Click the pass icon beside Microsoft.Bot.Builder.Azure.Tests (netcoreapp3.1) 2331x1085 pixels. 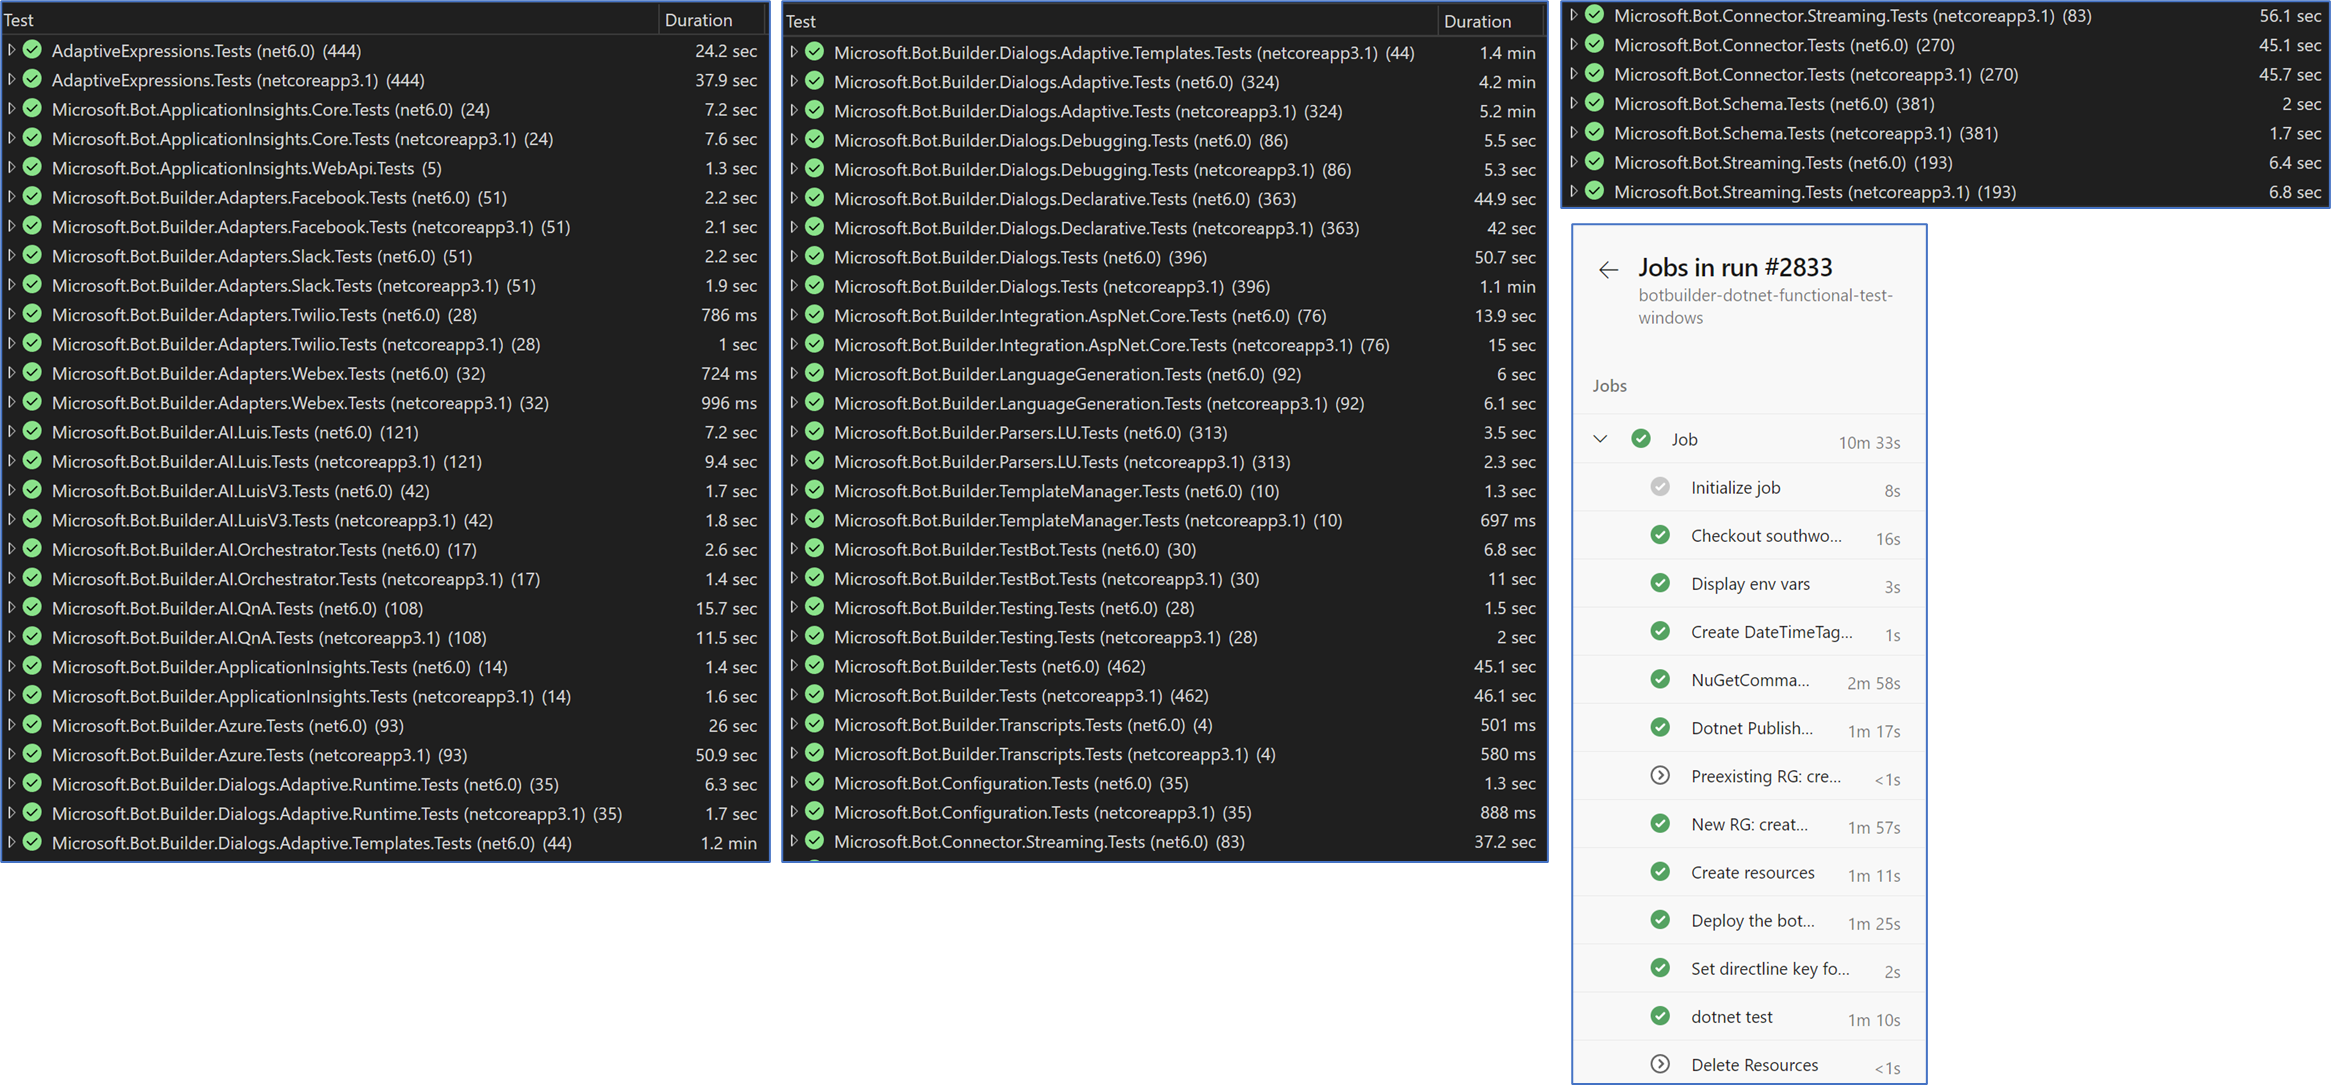point(31,755)
